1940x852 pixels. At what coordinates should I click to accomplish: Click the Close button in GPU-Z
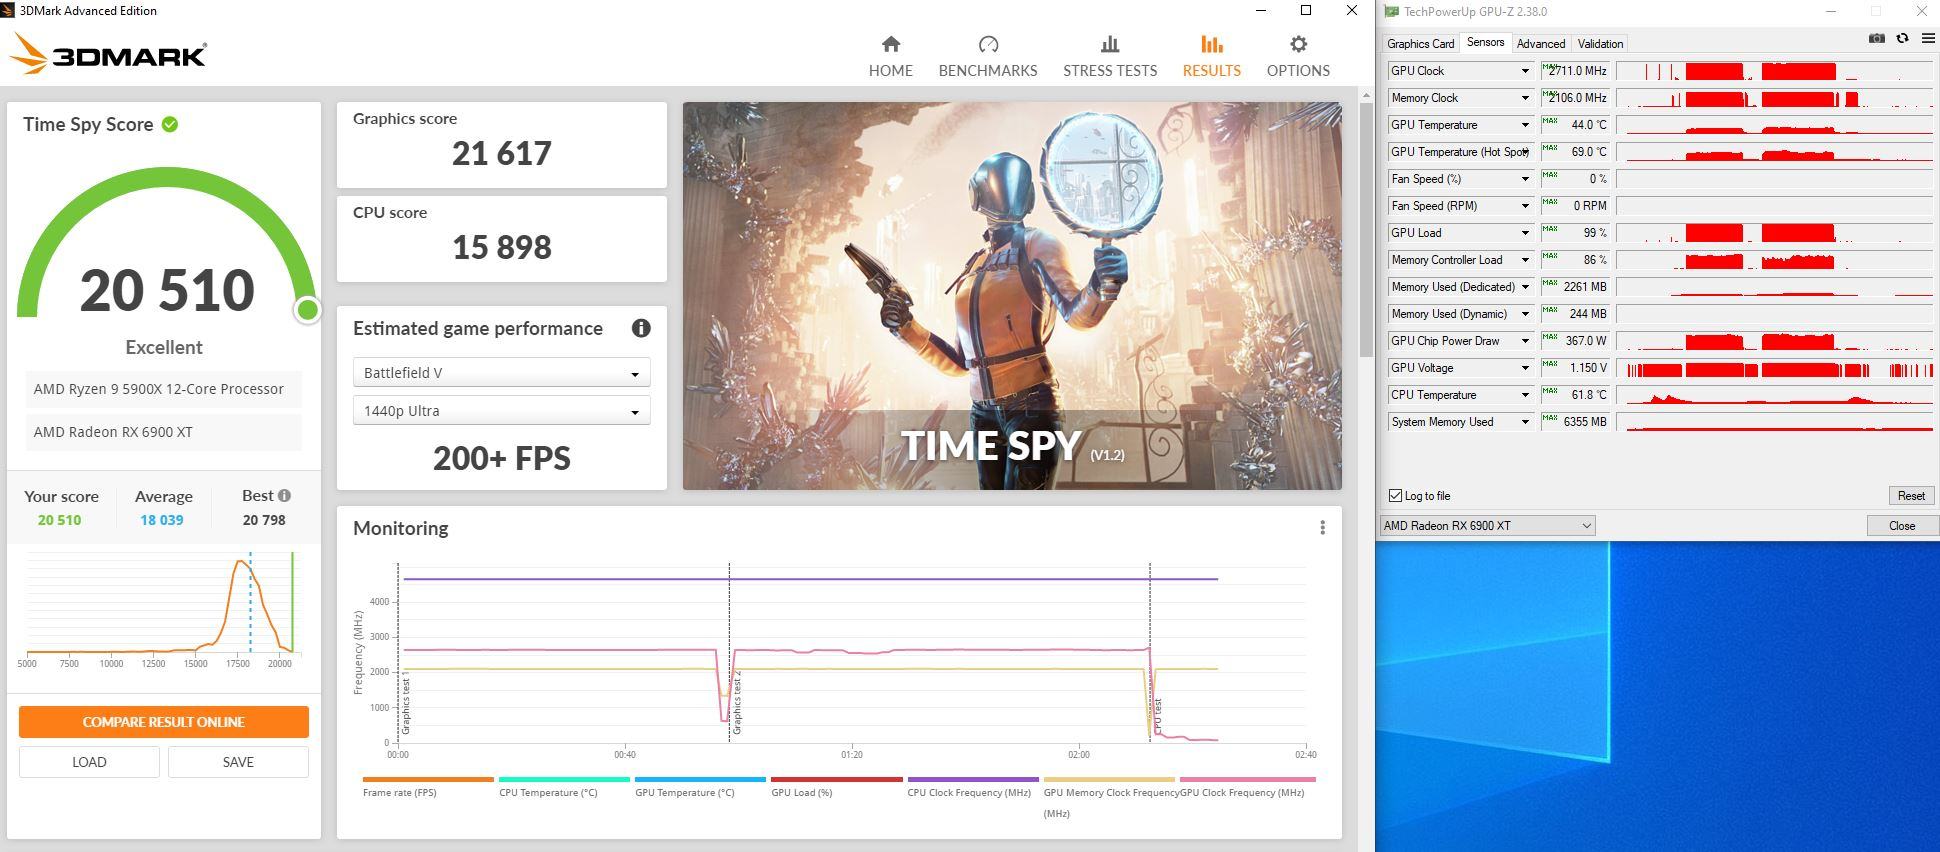point(1901,525)
